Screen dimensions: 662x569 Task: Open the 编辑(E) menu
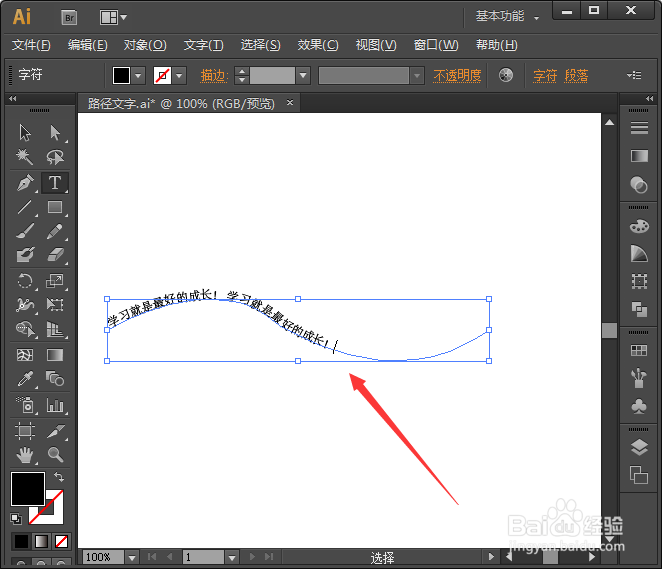87,45
